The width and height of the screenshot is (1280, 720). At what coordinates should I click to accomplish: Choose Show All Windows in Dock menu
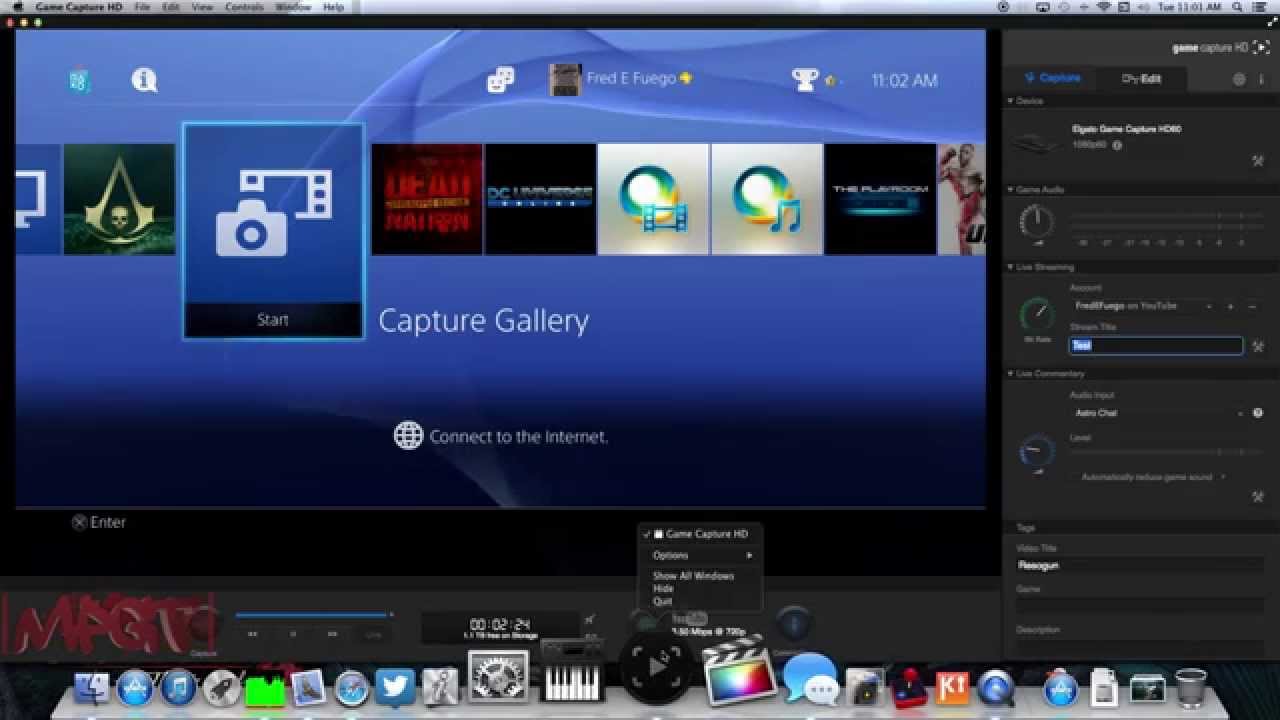[700, 576]
